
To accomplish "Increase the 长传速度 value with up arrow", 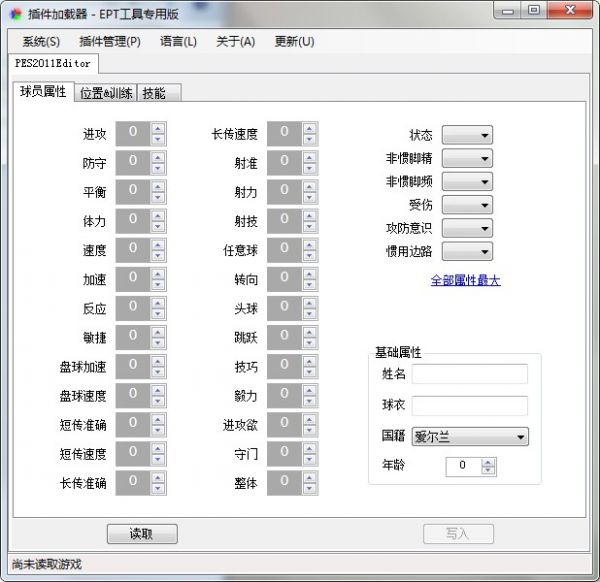I will 310,129.
